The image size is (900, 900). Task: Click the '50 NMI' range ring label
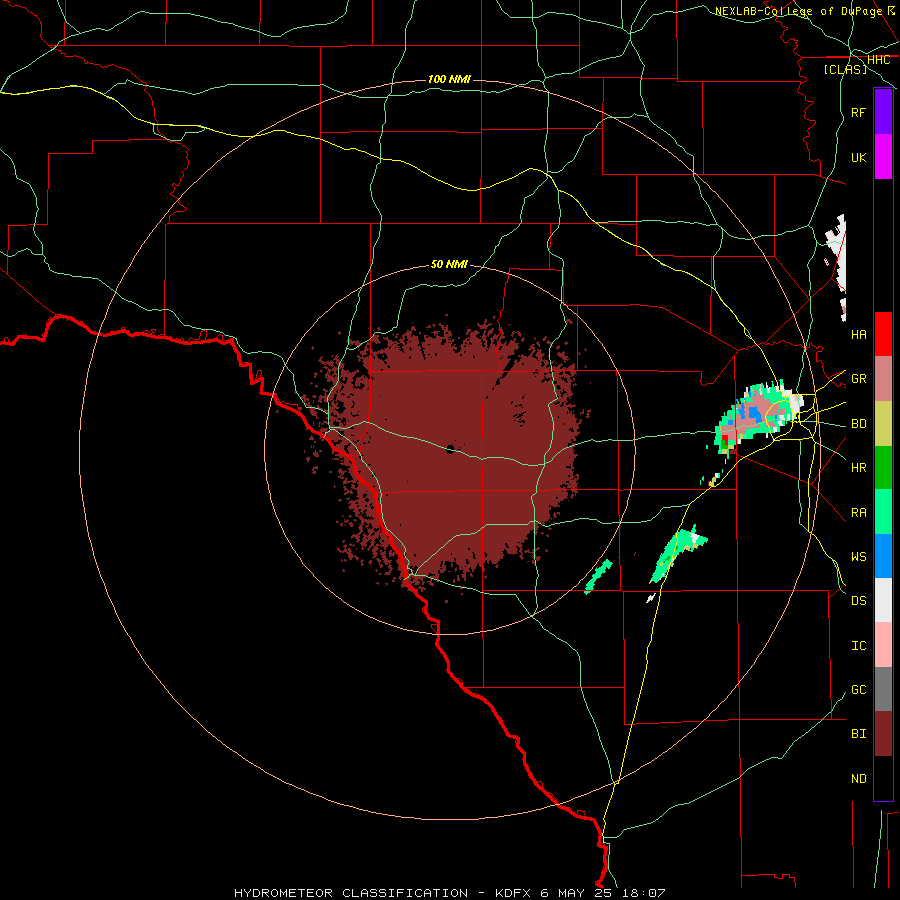pyautogui.click(x=449, y=264)
